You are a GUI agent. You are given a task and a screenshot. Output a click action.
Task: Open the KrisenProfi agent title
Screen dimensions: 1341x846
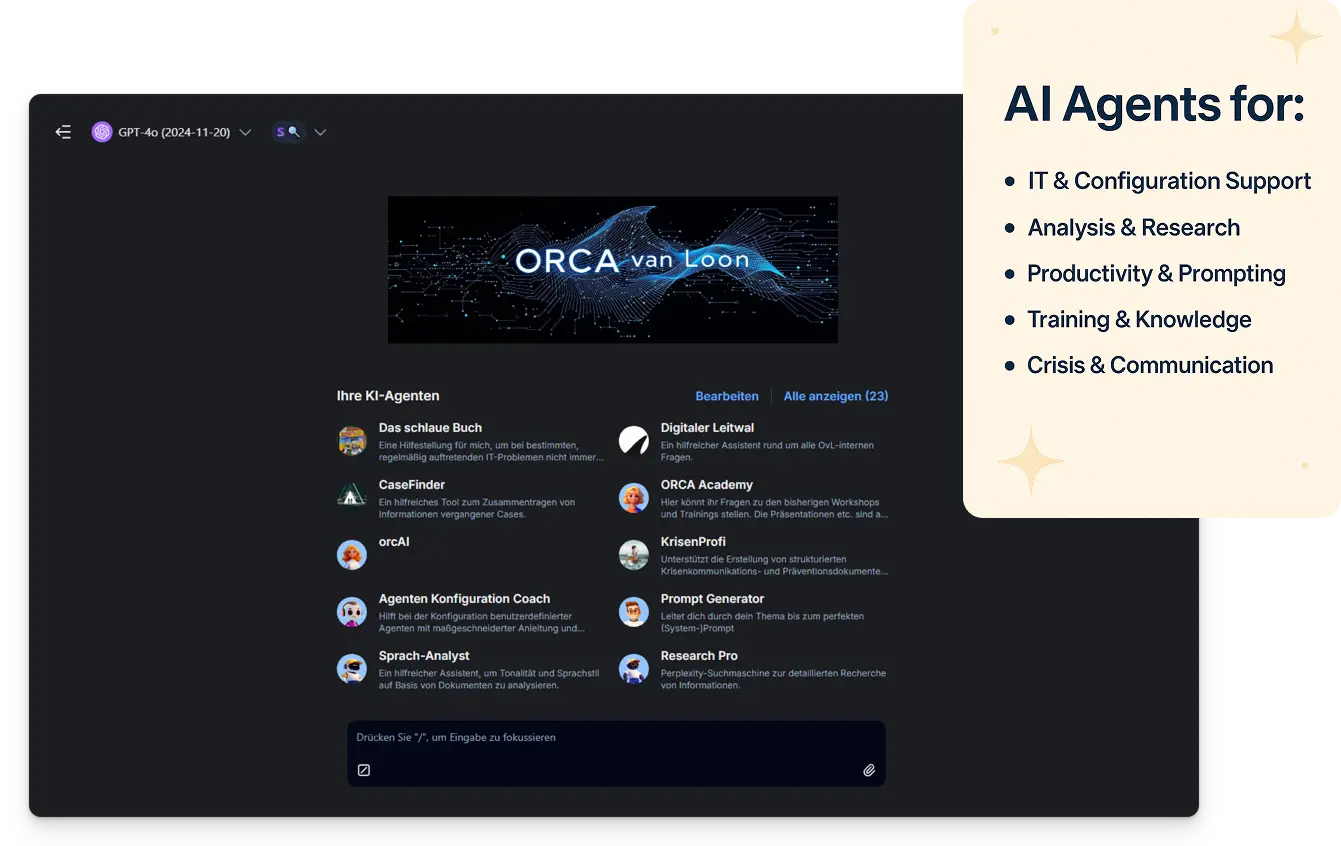pyautogui.click(x=693, y=542)
